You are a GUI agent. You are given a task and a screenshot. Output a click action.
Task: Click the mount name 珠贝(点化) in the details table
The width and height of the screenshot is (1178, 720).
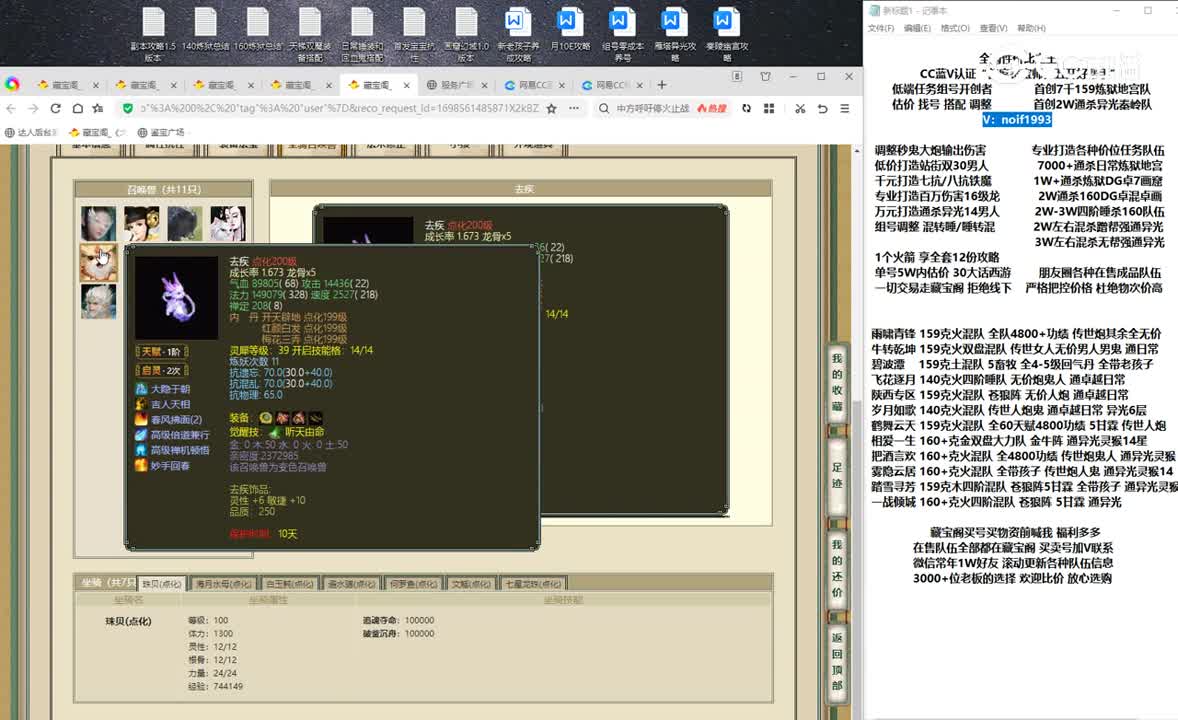(128, 622)
